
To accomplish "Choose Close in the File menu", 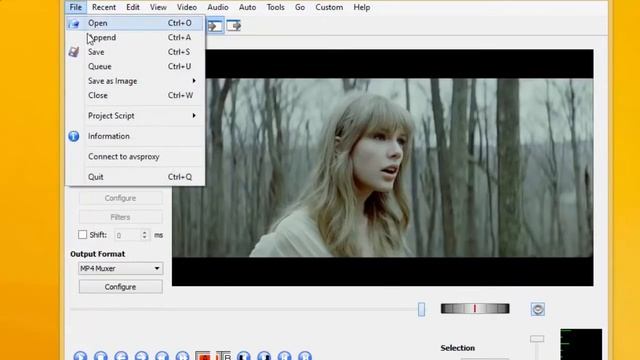I will [x=135, y=96].
